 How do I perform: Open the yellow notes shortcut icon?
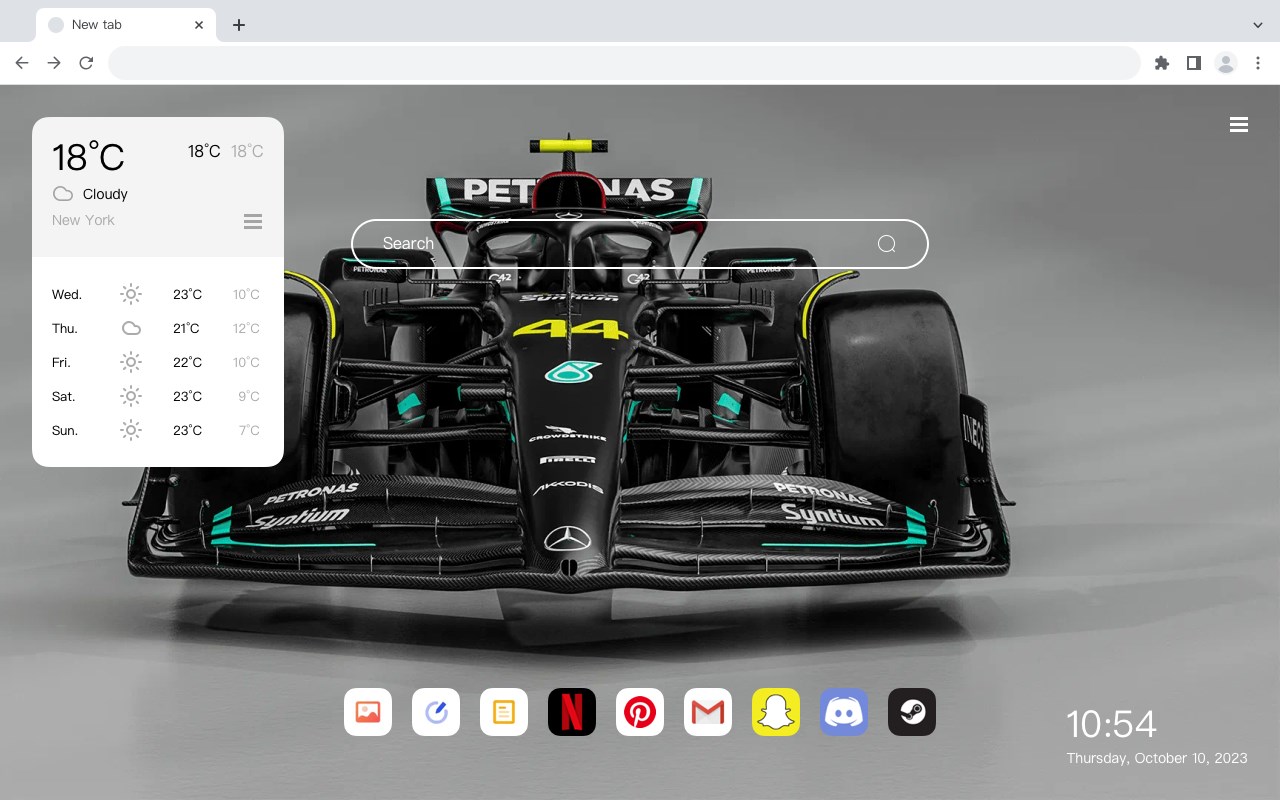[504, 712]
